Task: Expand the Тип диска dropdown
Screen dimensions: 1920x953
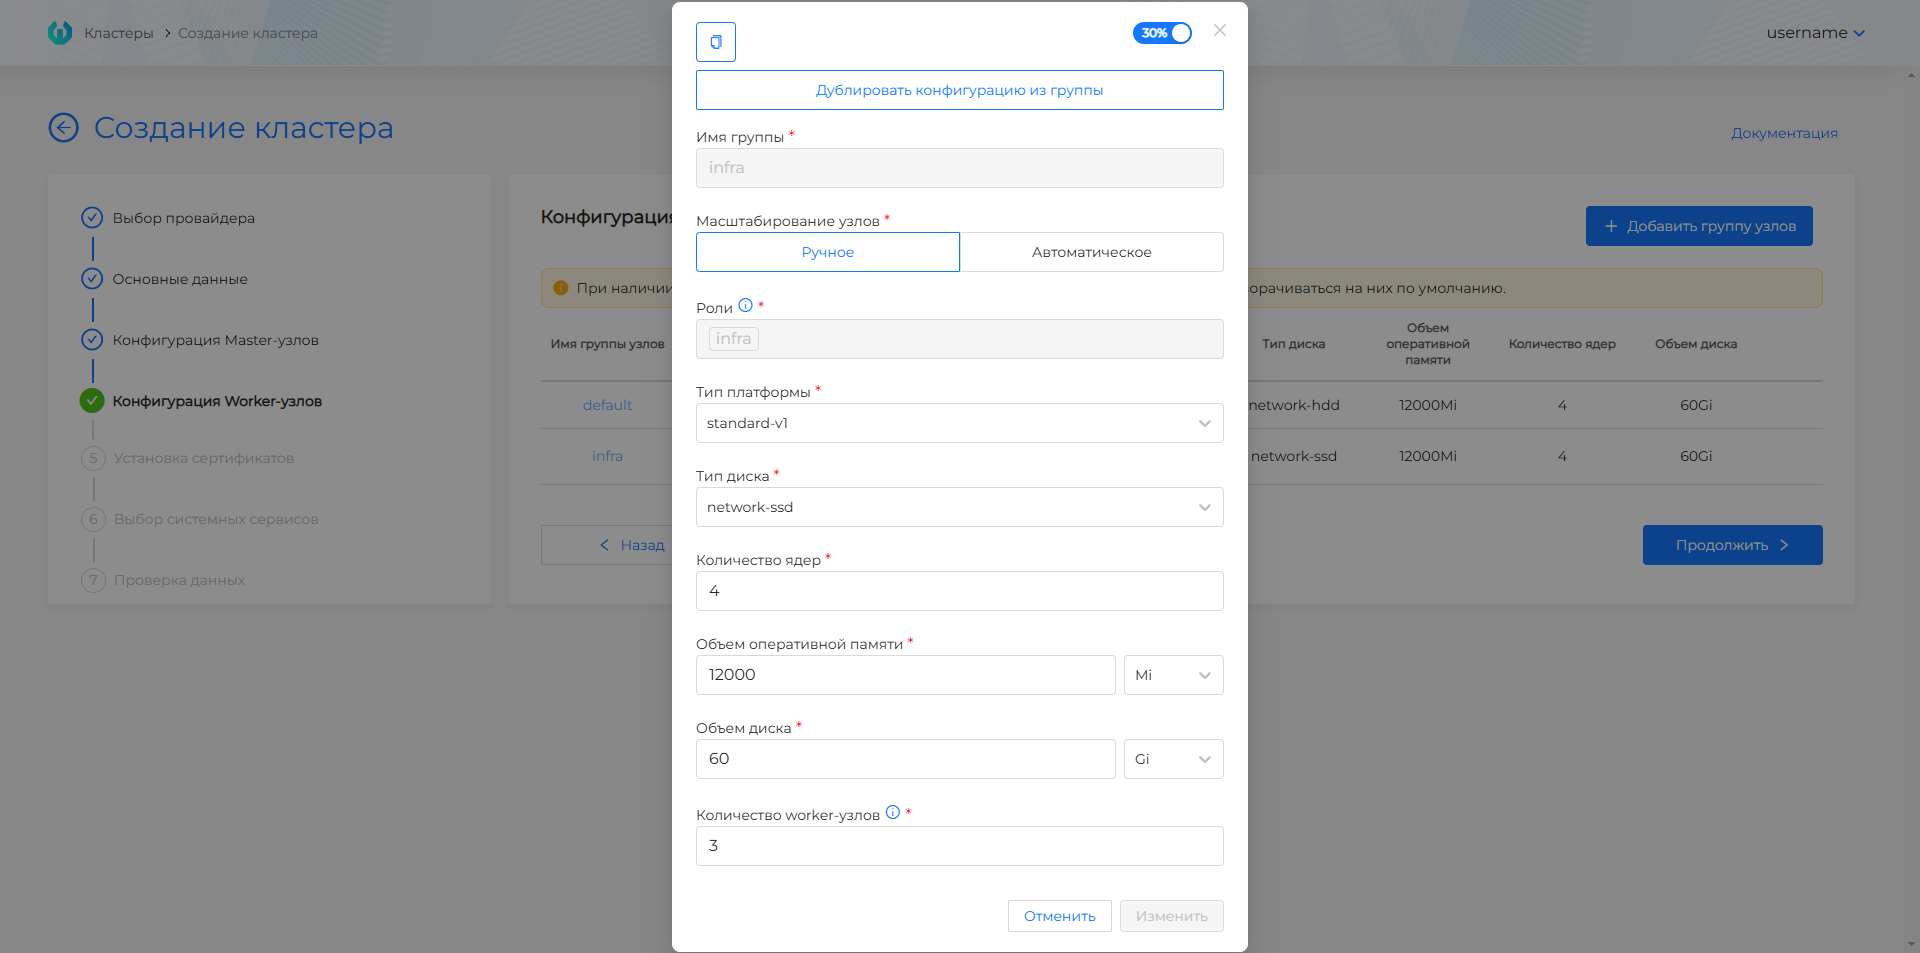Action: [x=959, y=507]
